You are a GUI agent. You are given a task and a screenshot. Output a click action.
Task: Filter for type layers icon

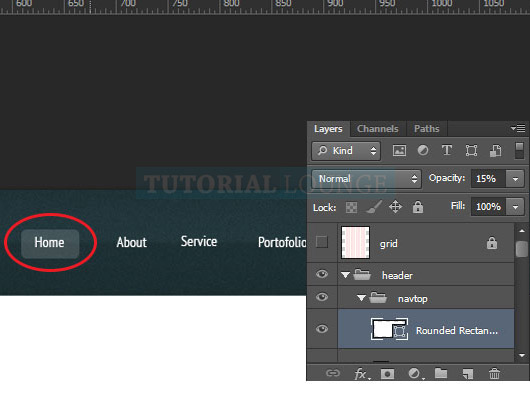coord(447,150)
